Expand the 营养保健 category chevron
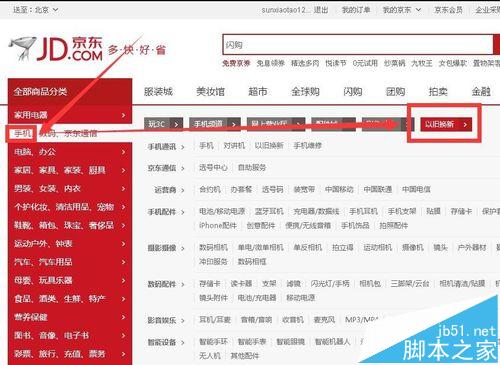500x365 pixels. [x=123, y=317]
